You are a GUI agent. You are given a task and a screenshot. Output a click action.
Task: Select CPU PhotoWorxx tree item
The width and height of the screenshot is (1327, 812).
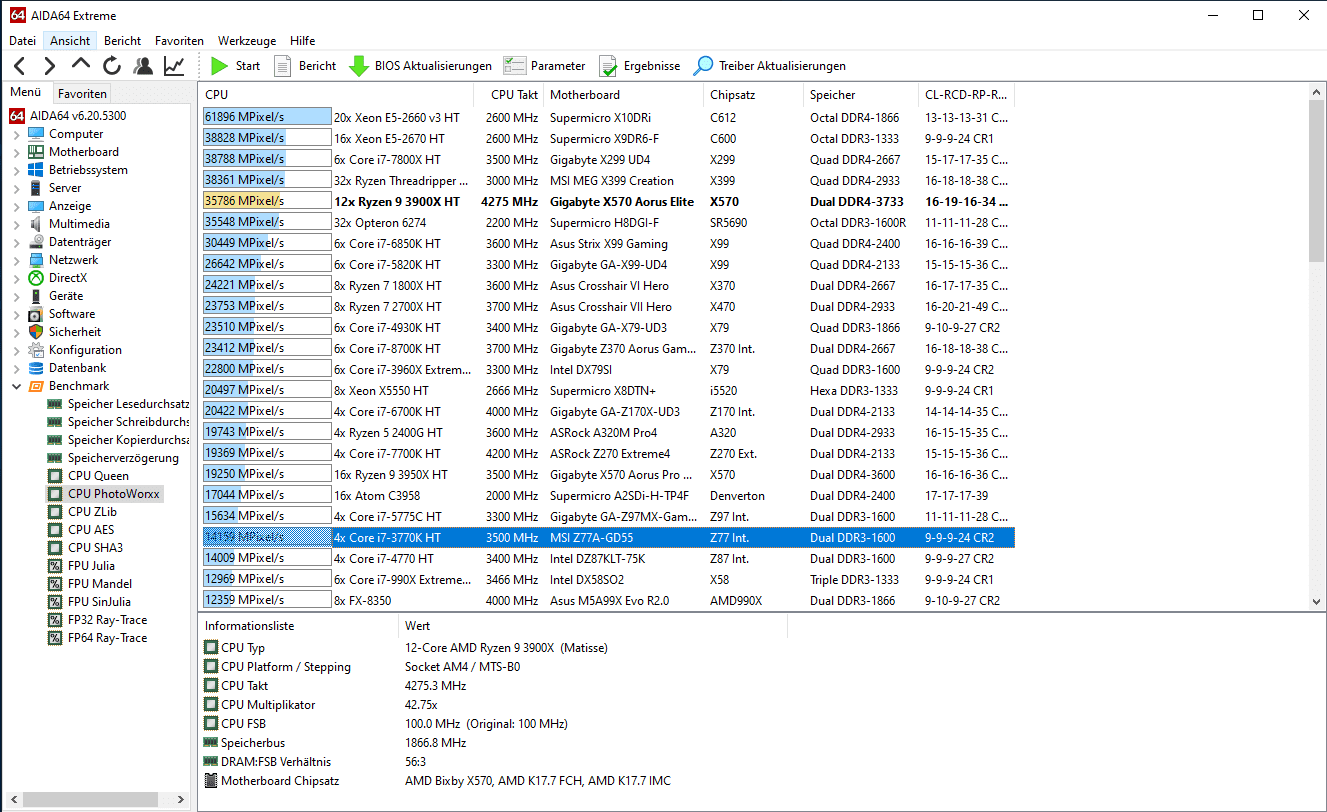coord(104,494)
